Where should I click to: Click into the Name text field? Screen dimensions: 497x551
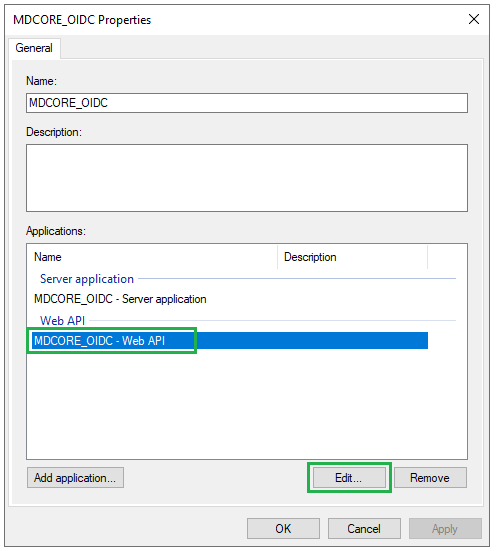(247, 103)
